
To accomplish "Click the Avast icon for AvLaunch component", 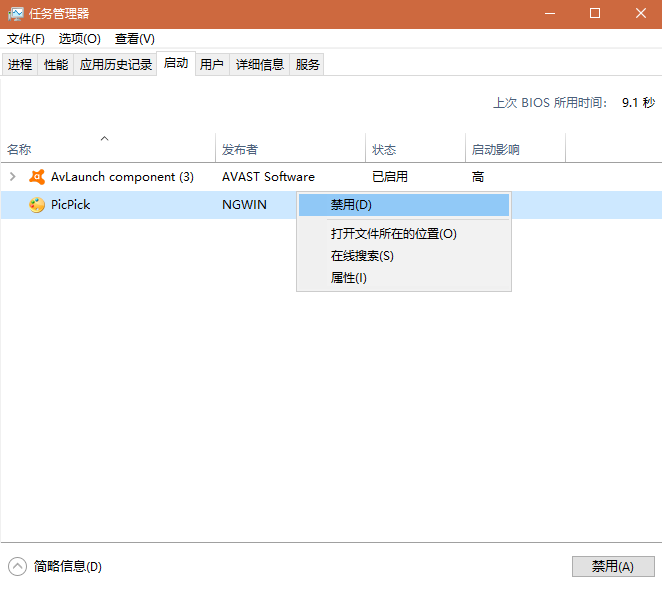I will [x=37, y=177].
